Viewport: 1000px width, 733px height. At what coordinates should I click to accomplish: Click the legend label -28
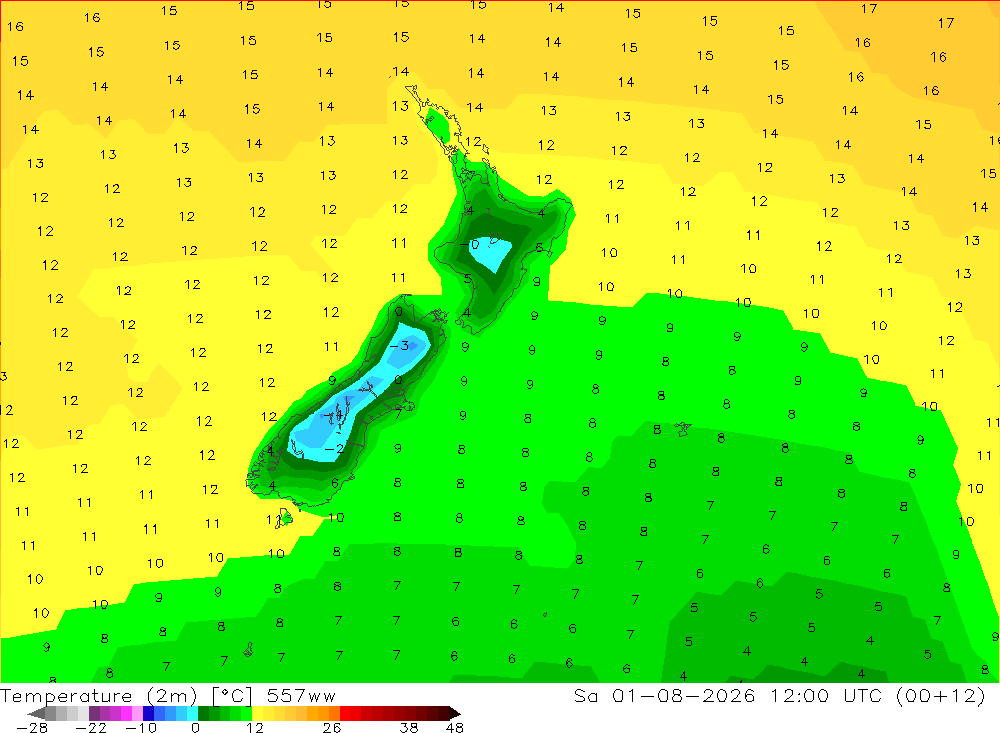point(32,728)
